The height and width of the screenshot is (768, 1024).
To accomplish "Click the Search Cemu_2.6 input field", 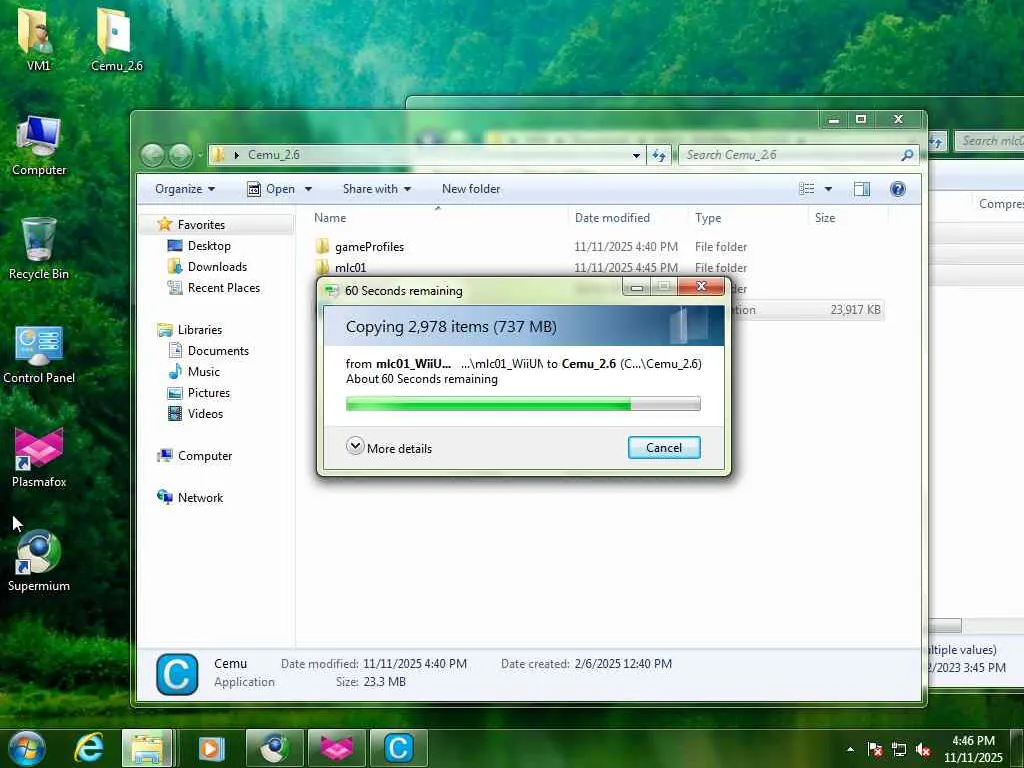I will click(790, 155).
